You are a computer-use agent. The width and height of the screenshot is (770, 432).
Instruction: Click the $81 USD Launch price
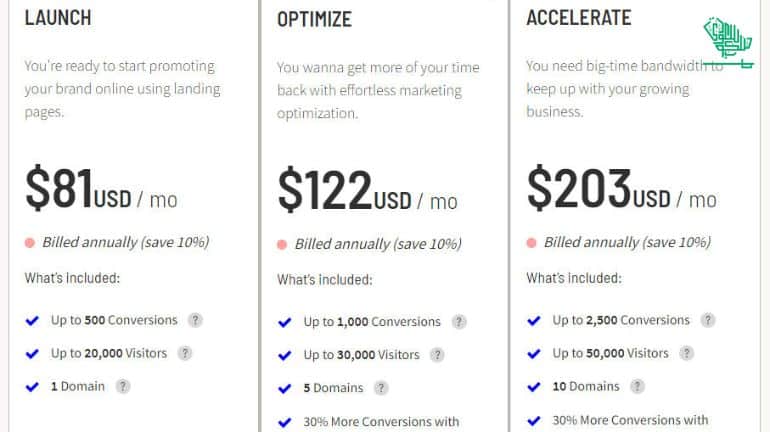pos(101,189)
